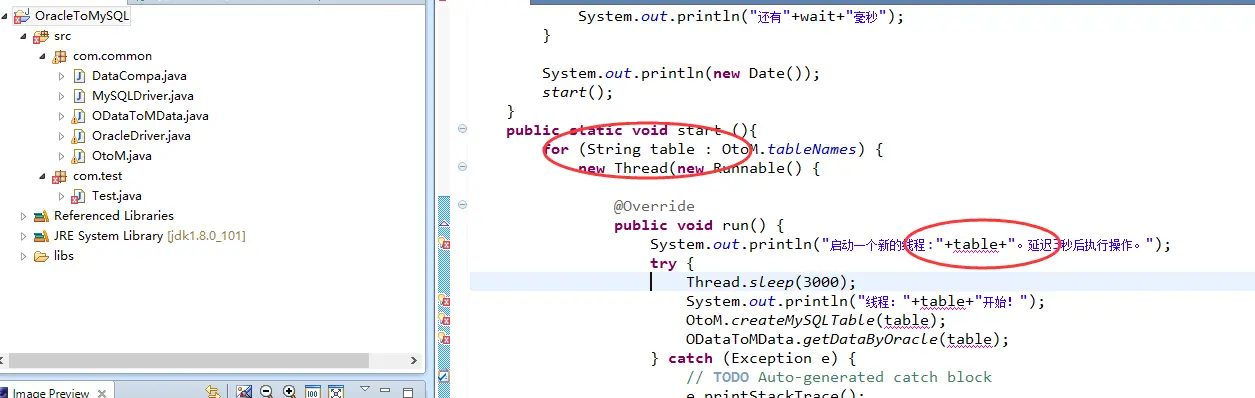
Task: Toggle link with editor arrows icon
Action: point(213,391)
